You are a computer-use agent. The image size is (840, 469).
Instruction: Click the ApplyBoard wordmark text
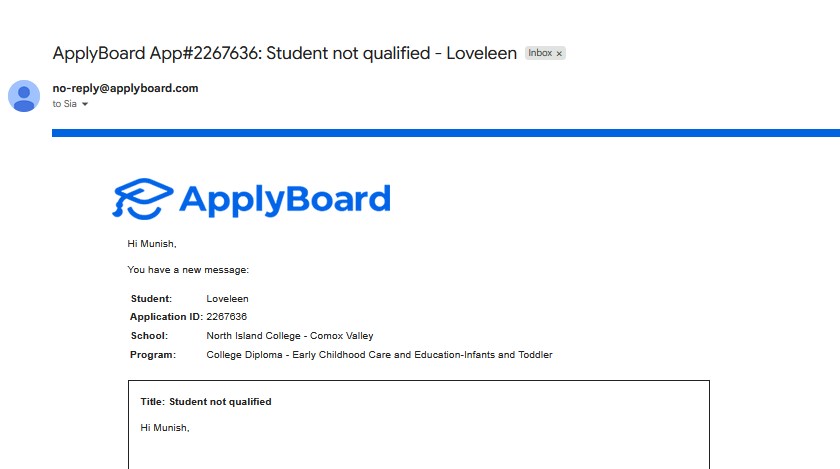pos(284,199)
